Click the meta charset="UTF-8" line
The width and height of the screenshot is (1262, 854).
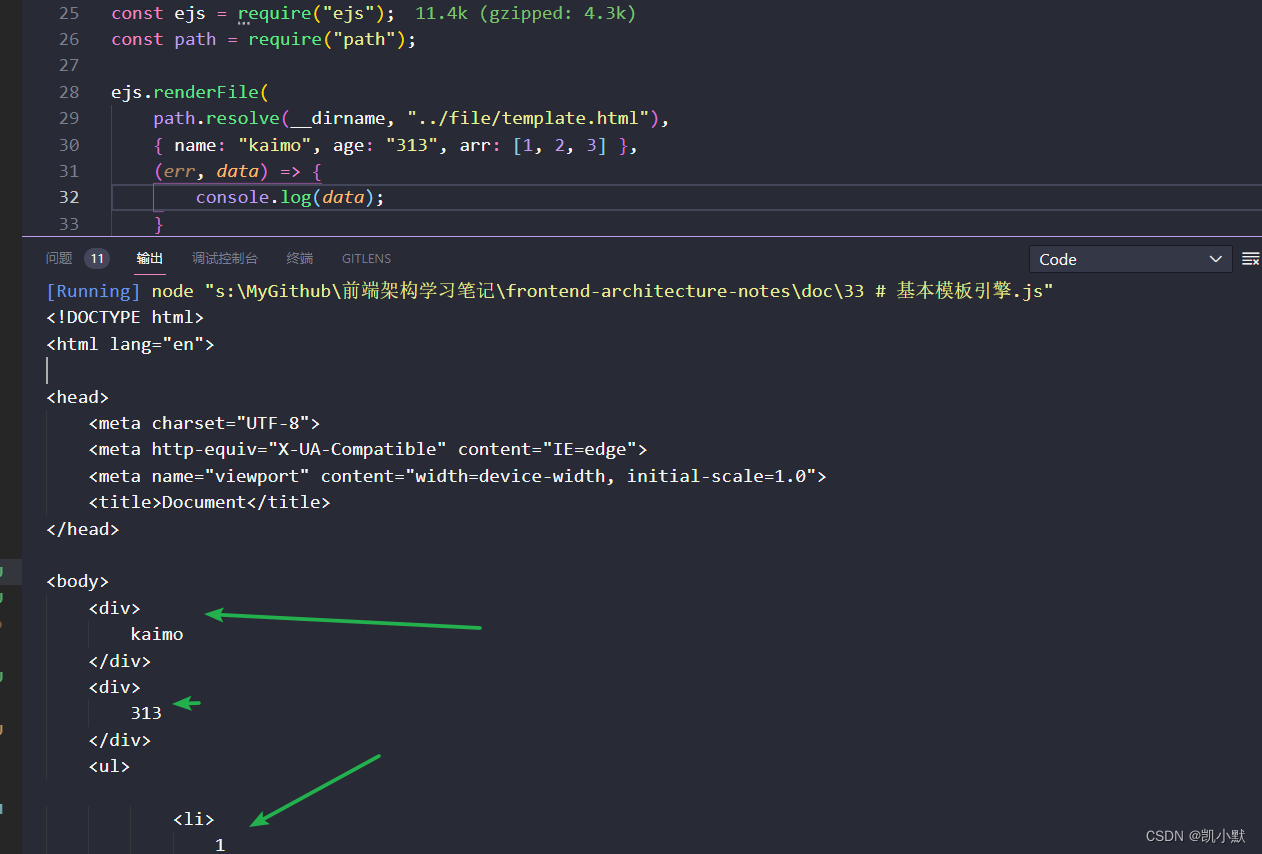(x=204, y=423)
